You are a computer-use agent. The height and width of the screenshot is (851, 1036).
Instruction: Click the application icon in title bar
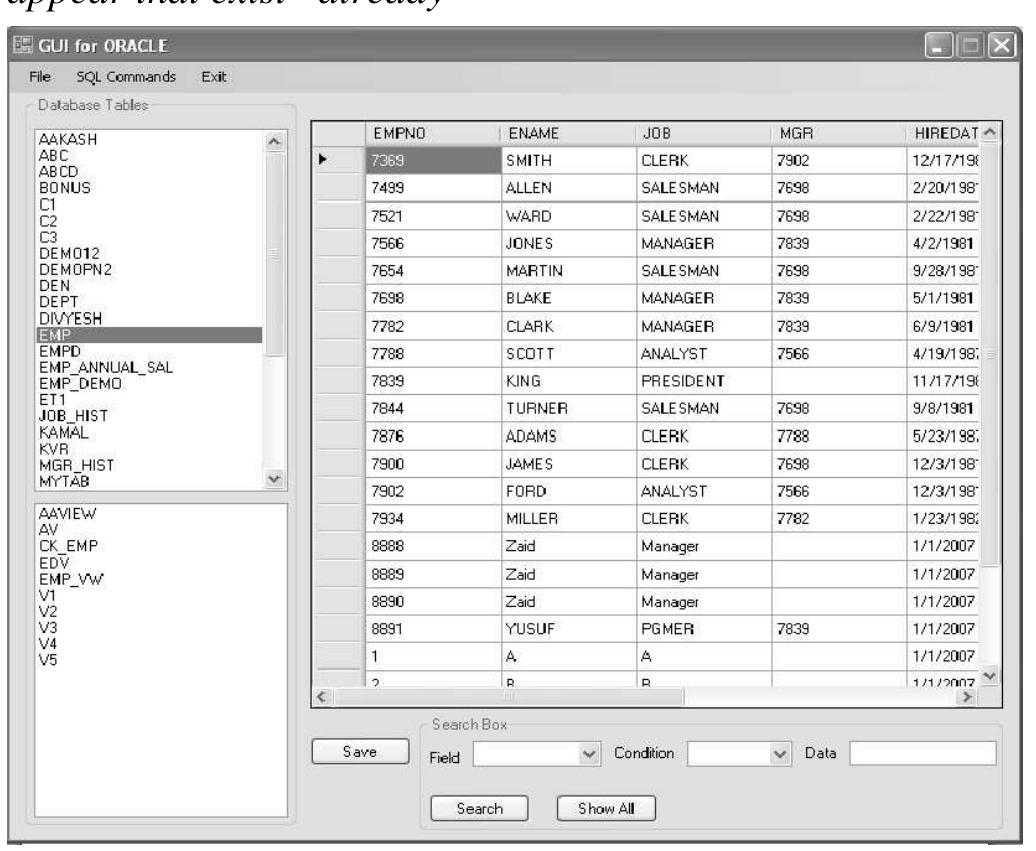pos(22,45)
